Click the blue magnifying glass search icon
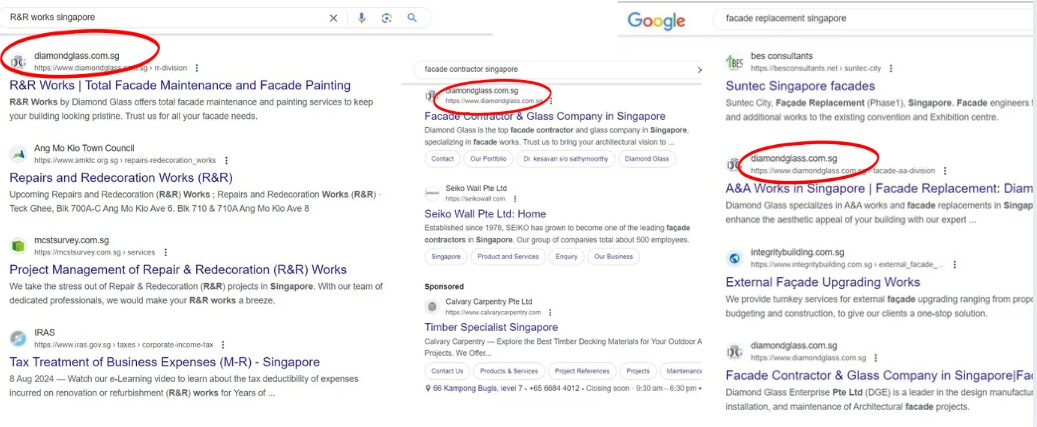This screenshot has width=1037, height=427. tap(411, 18)
